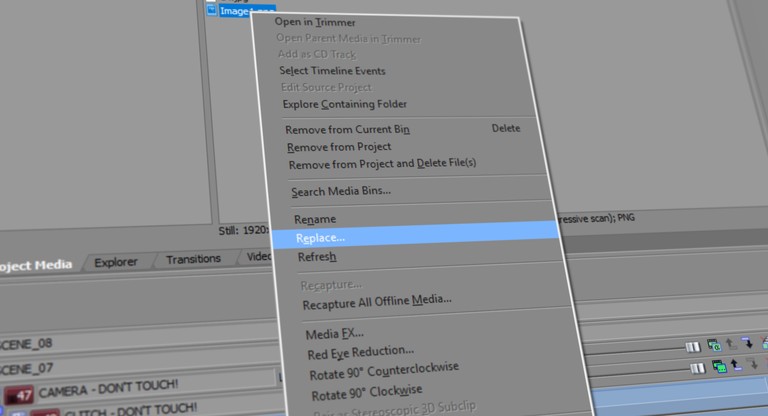Choose Rename in the context menu

coord(315,220)
